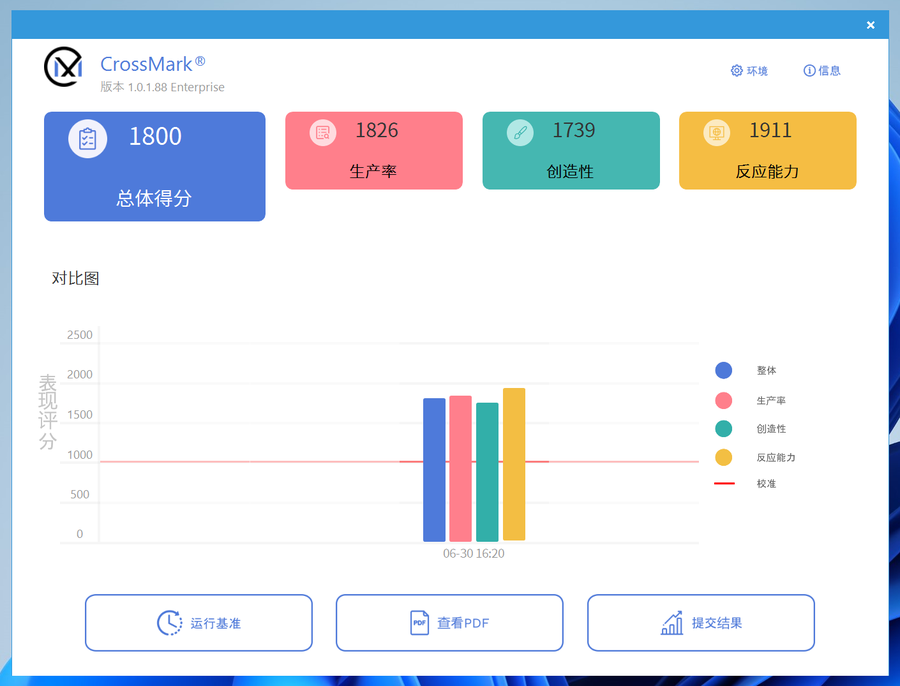Click the 校准 legend label
Screen dimensions: 900x686
click(x=766, y=483)
